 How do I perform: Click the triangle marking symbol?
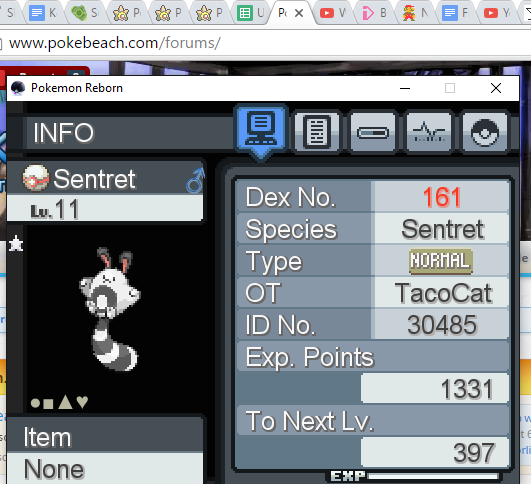(x=65, y=402)
